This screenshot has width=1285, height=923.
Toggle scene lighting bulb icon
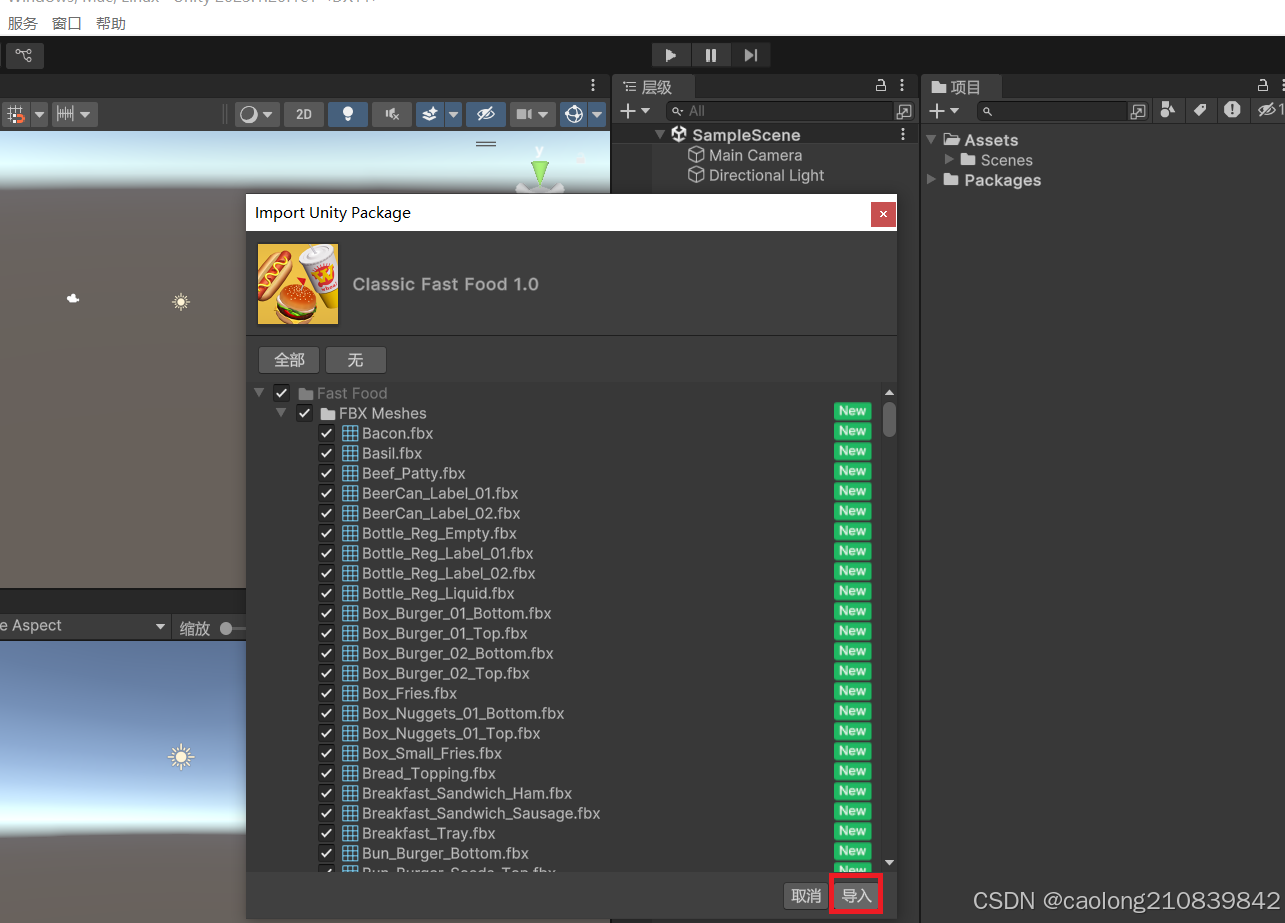point(348,115)
